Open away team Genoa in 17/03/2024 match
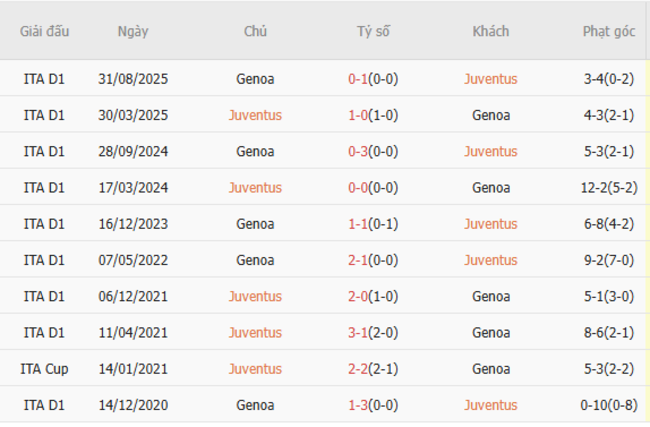Screen dimensions: 650x427 490,187
